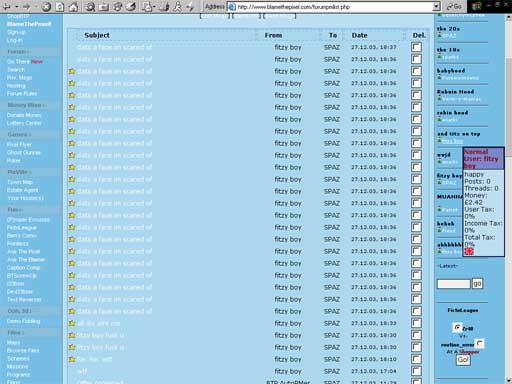Open Forum Rules in left sidebar
Screen dimensions: 512x384
click(22, 93)
